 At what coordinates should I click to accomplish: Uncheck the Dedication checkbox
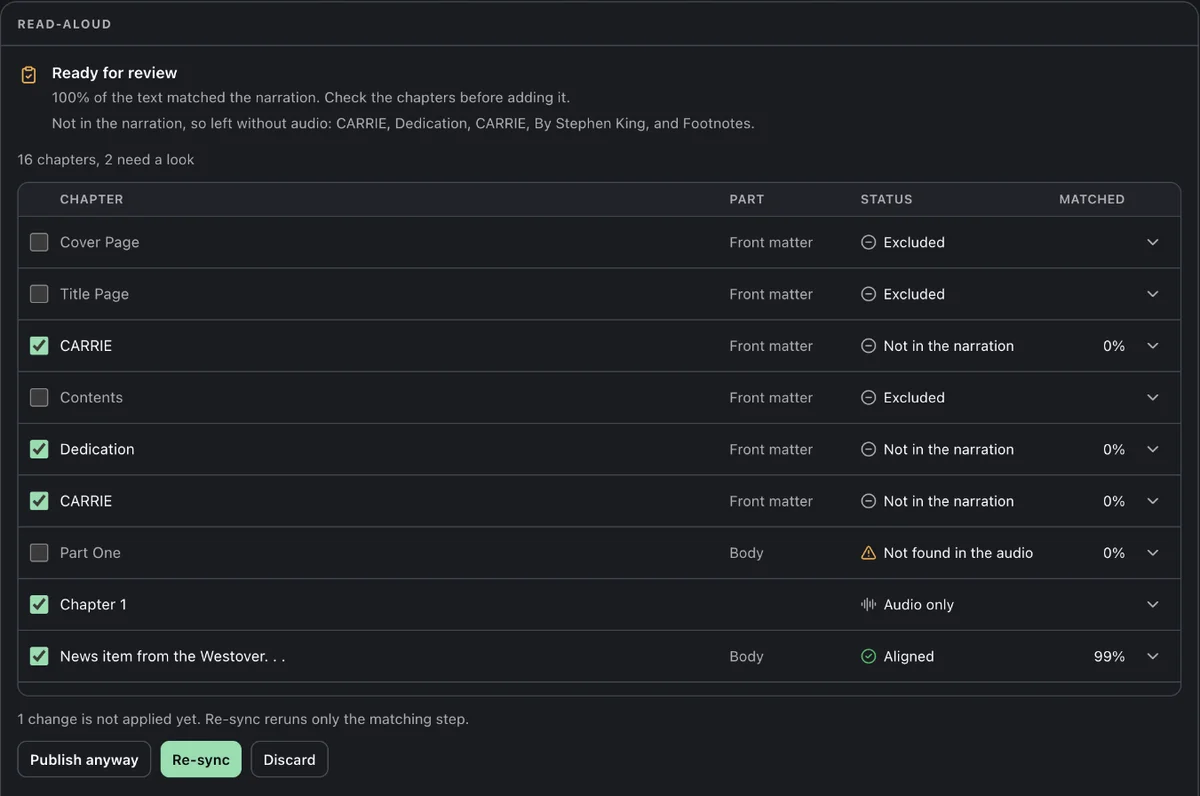tap(39, 449)
